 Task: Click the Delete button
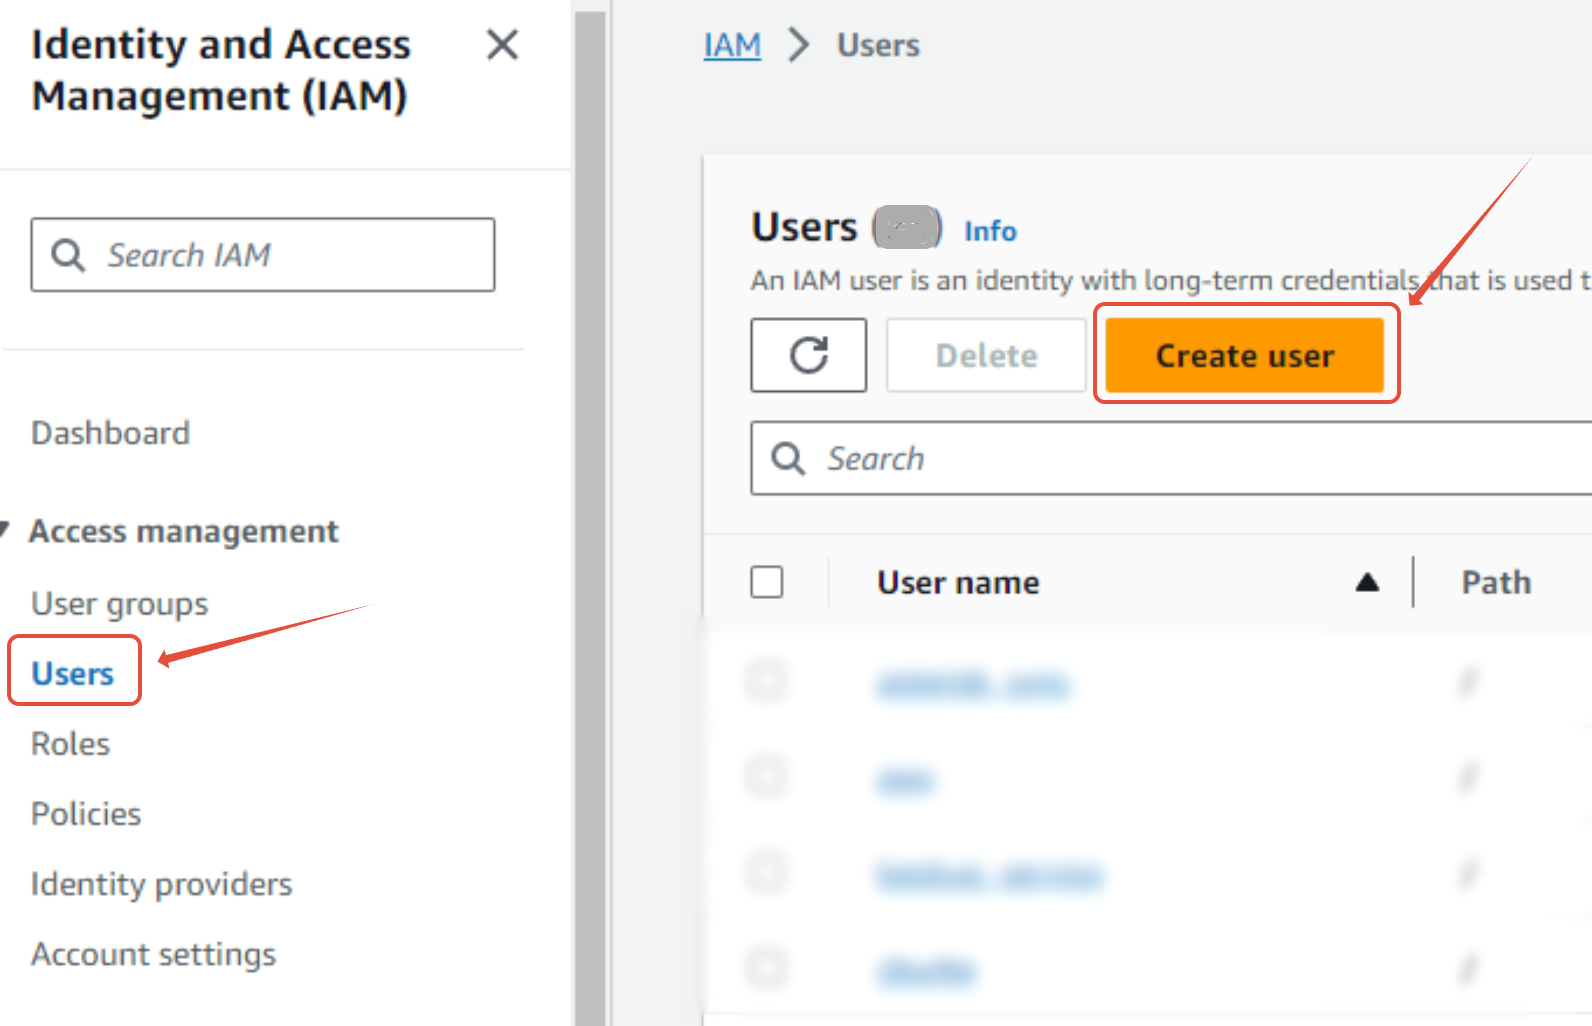(986, 355)
